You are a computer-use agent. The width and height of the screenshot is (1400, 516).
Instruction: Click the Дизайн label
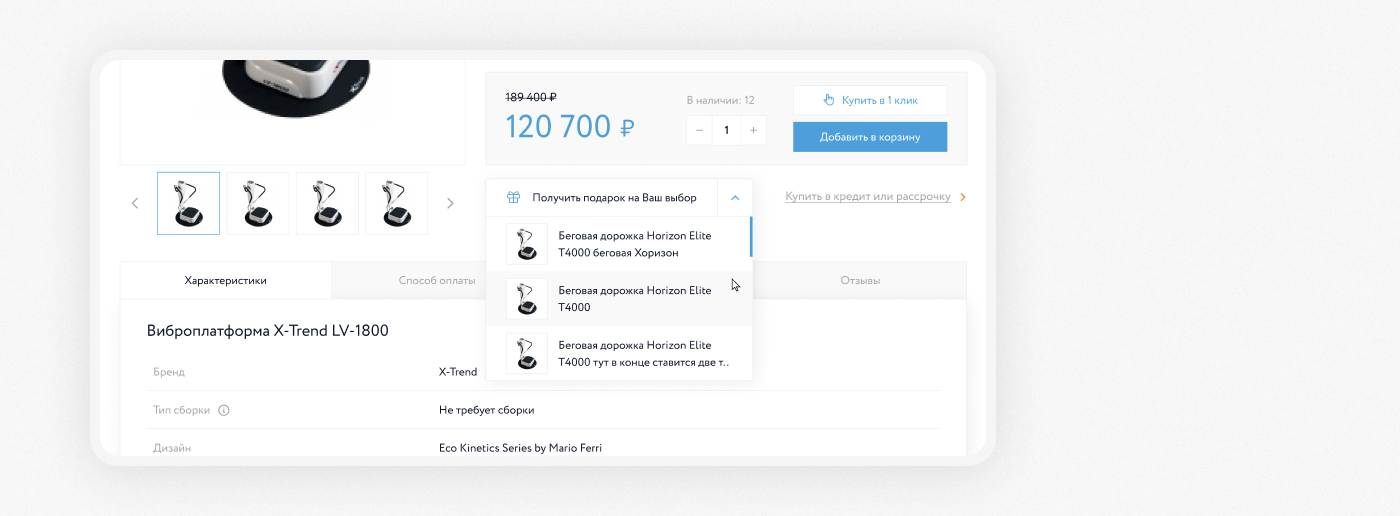(172, 448)
